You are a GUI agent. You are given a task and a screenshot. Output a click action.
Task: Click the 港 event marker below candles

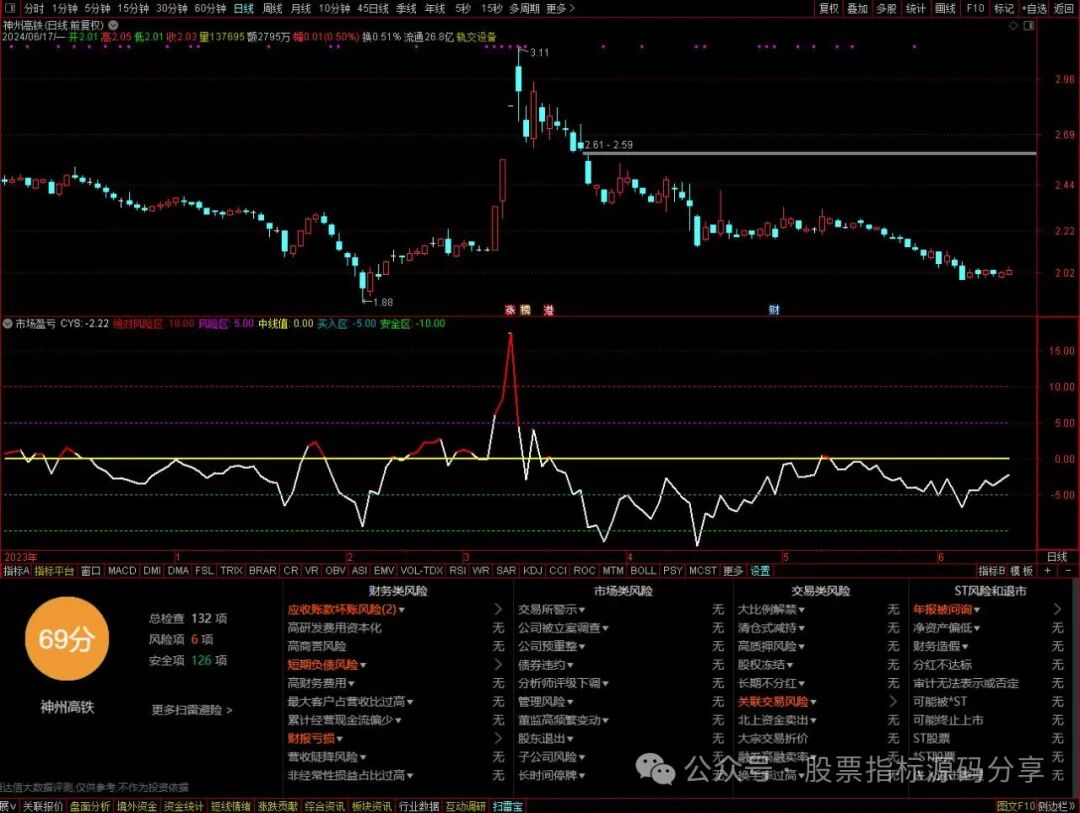pos(548,310)
